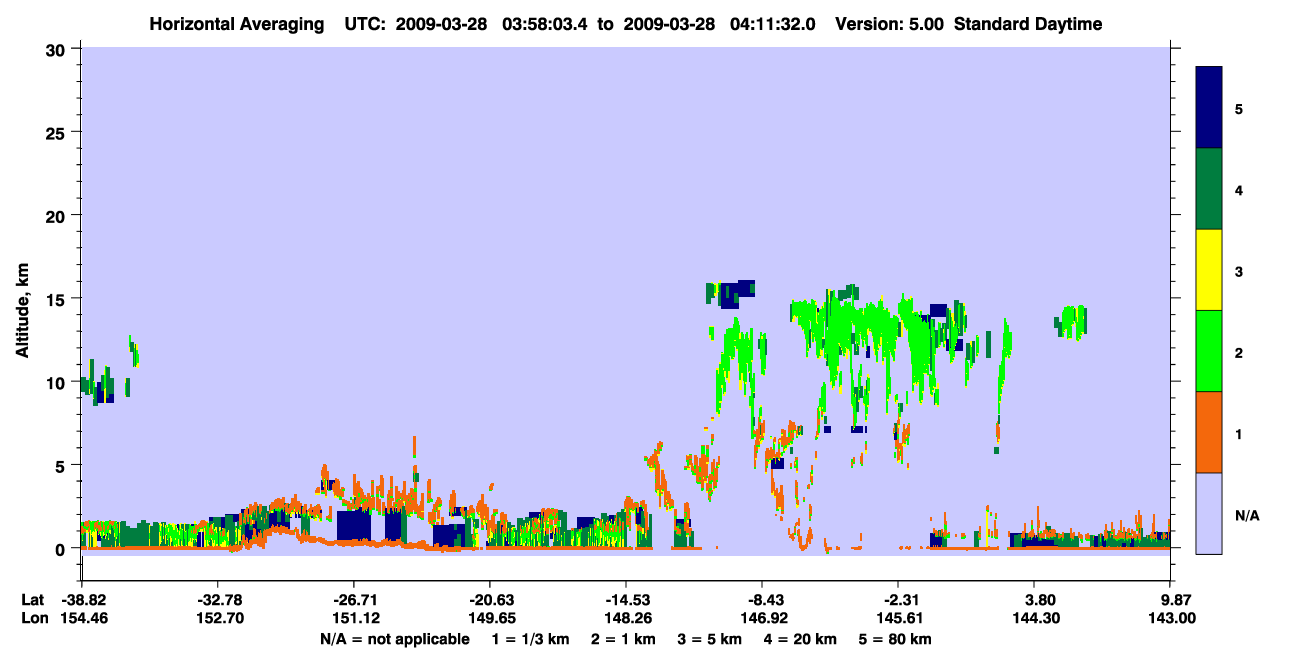Click latitude value -38.82

pyautogui.click(x=81, y=600)
